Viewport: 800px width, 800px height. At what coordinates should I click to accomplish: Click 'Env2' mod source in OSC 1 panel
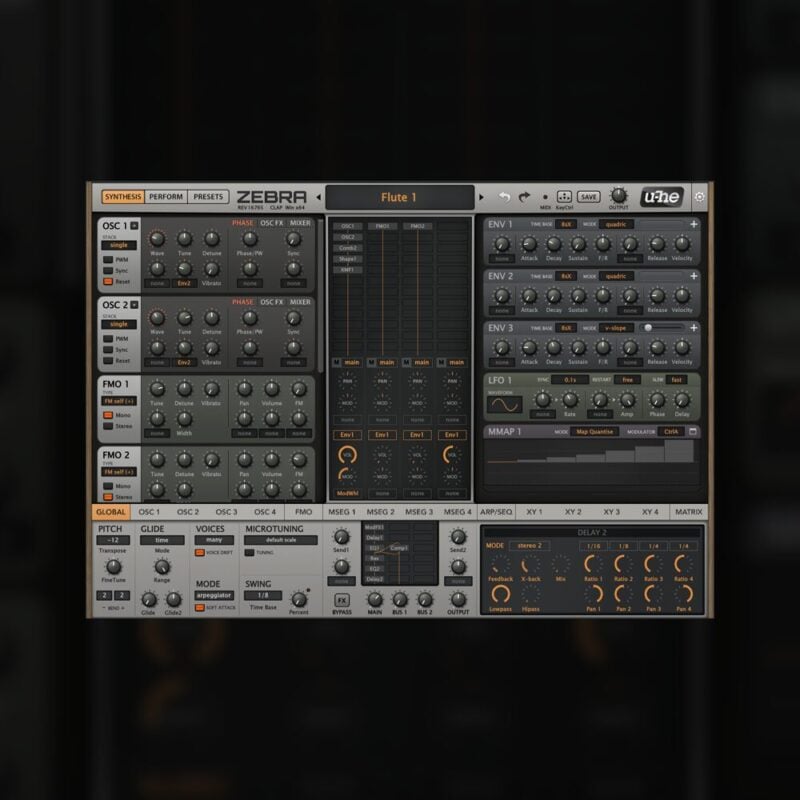click(x=184, y=283)
